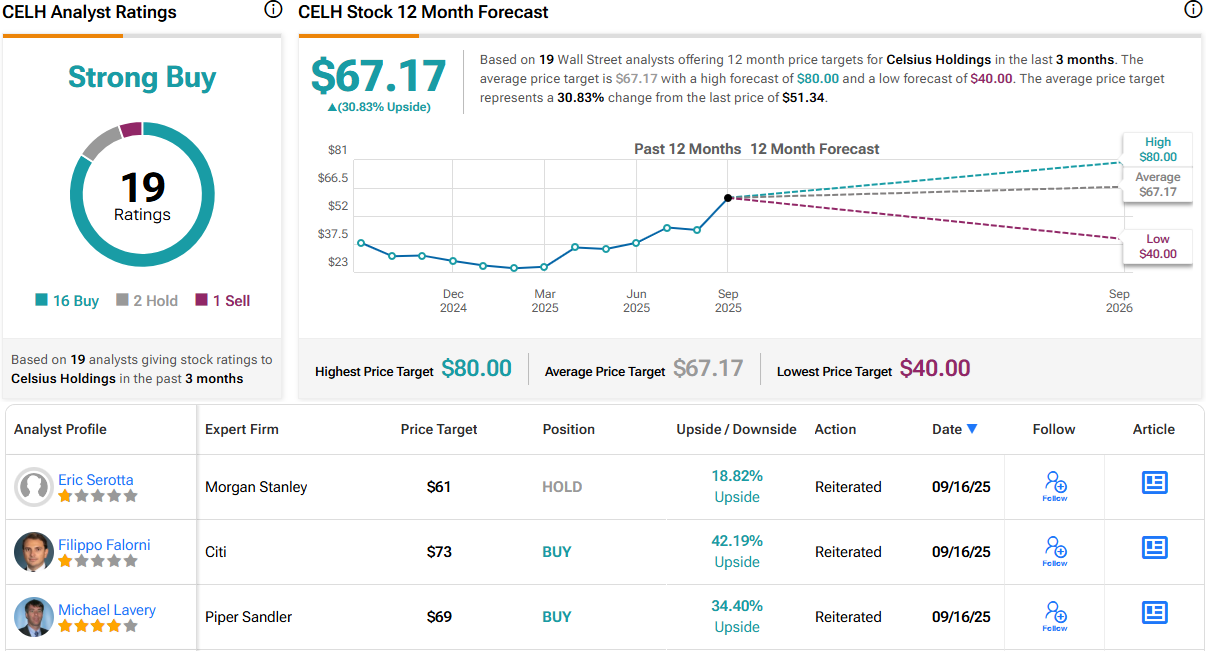Click the Average $67.17 forecast label
This screenshot has height=651, width=1211.
(x=1158, y=184)
